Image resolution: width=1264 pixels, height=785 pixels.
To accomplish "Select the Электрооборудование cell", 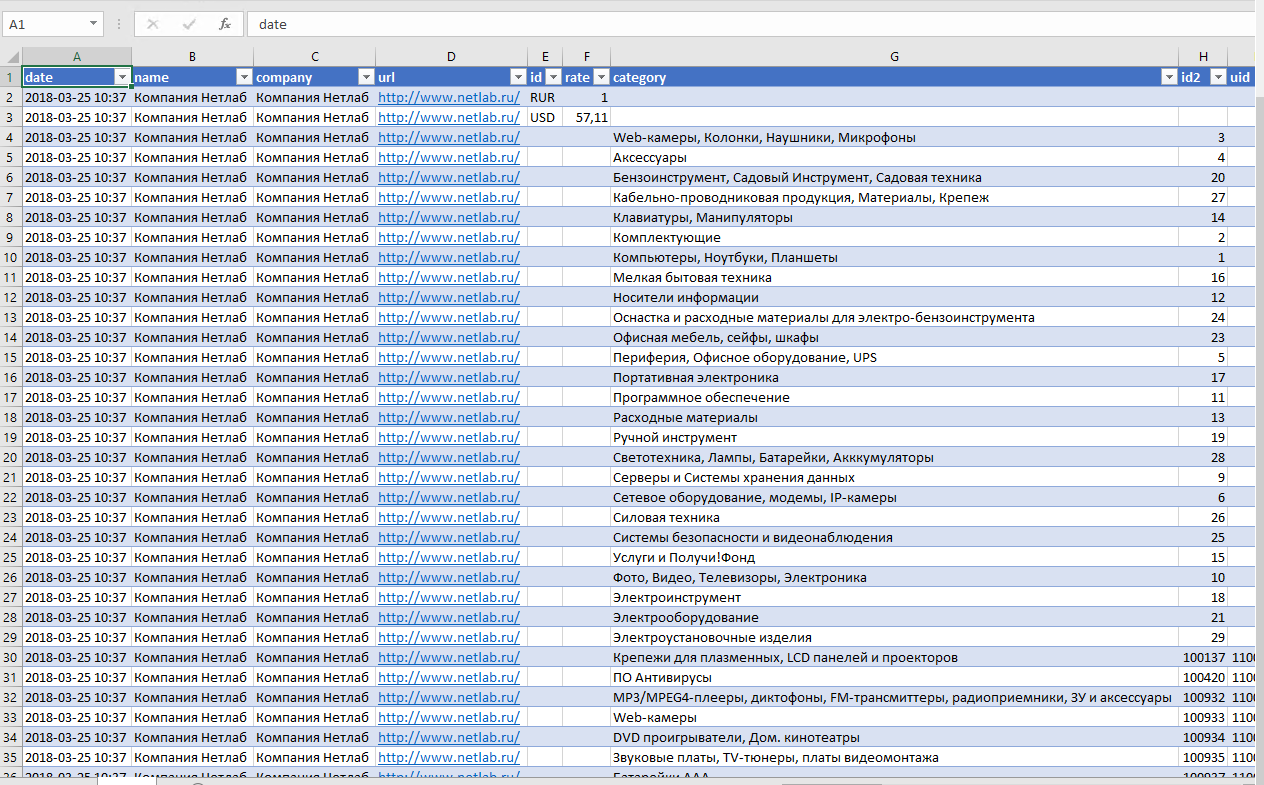I will [x=894, y=617].
